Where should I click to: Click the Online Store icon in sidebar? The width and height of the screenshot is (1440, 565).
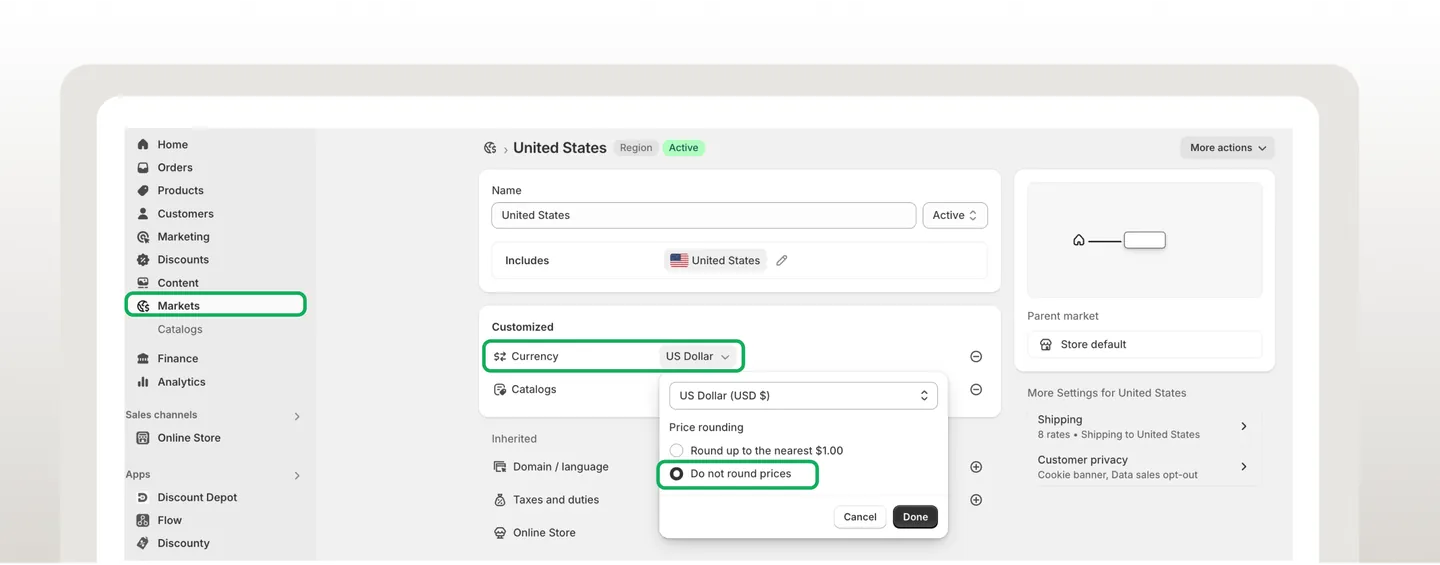[143, 438]
